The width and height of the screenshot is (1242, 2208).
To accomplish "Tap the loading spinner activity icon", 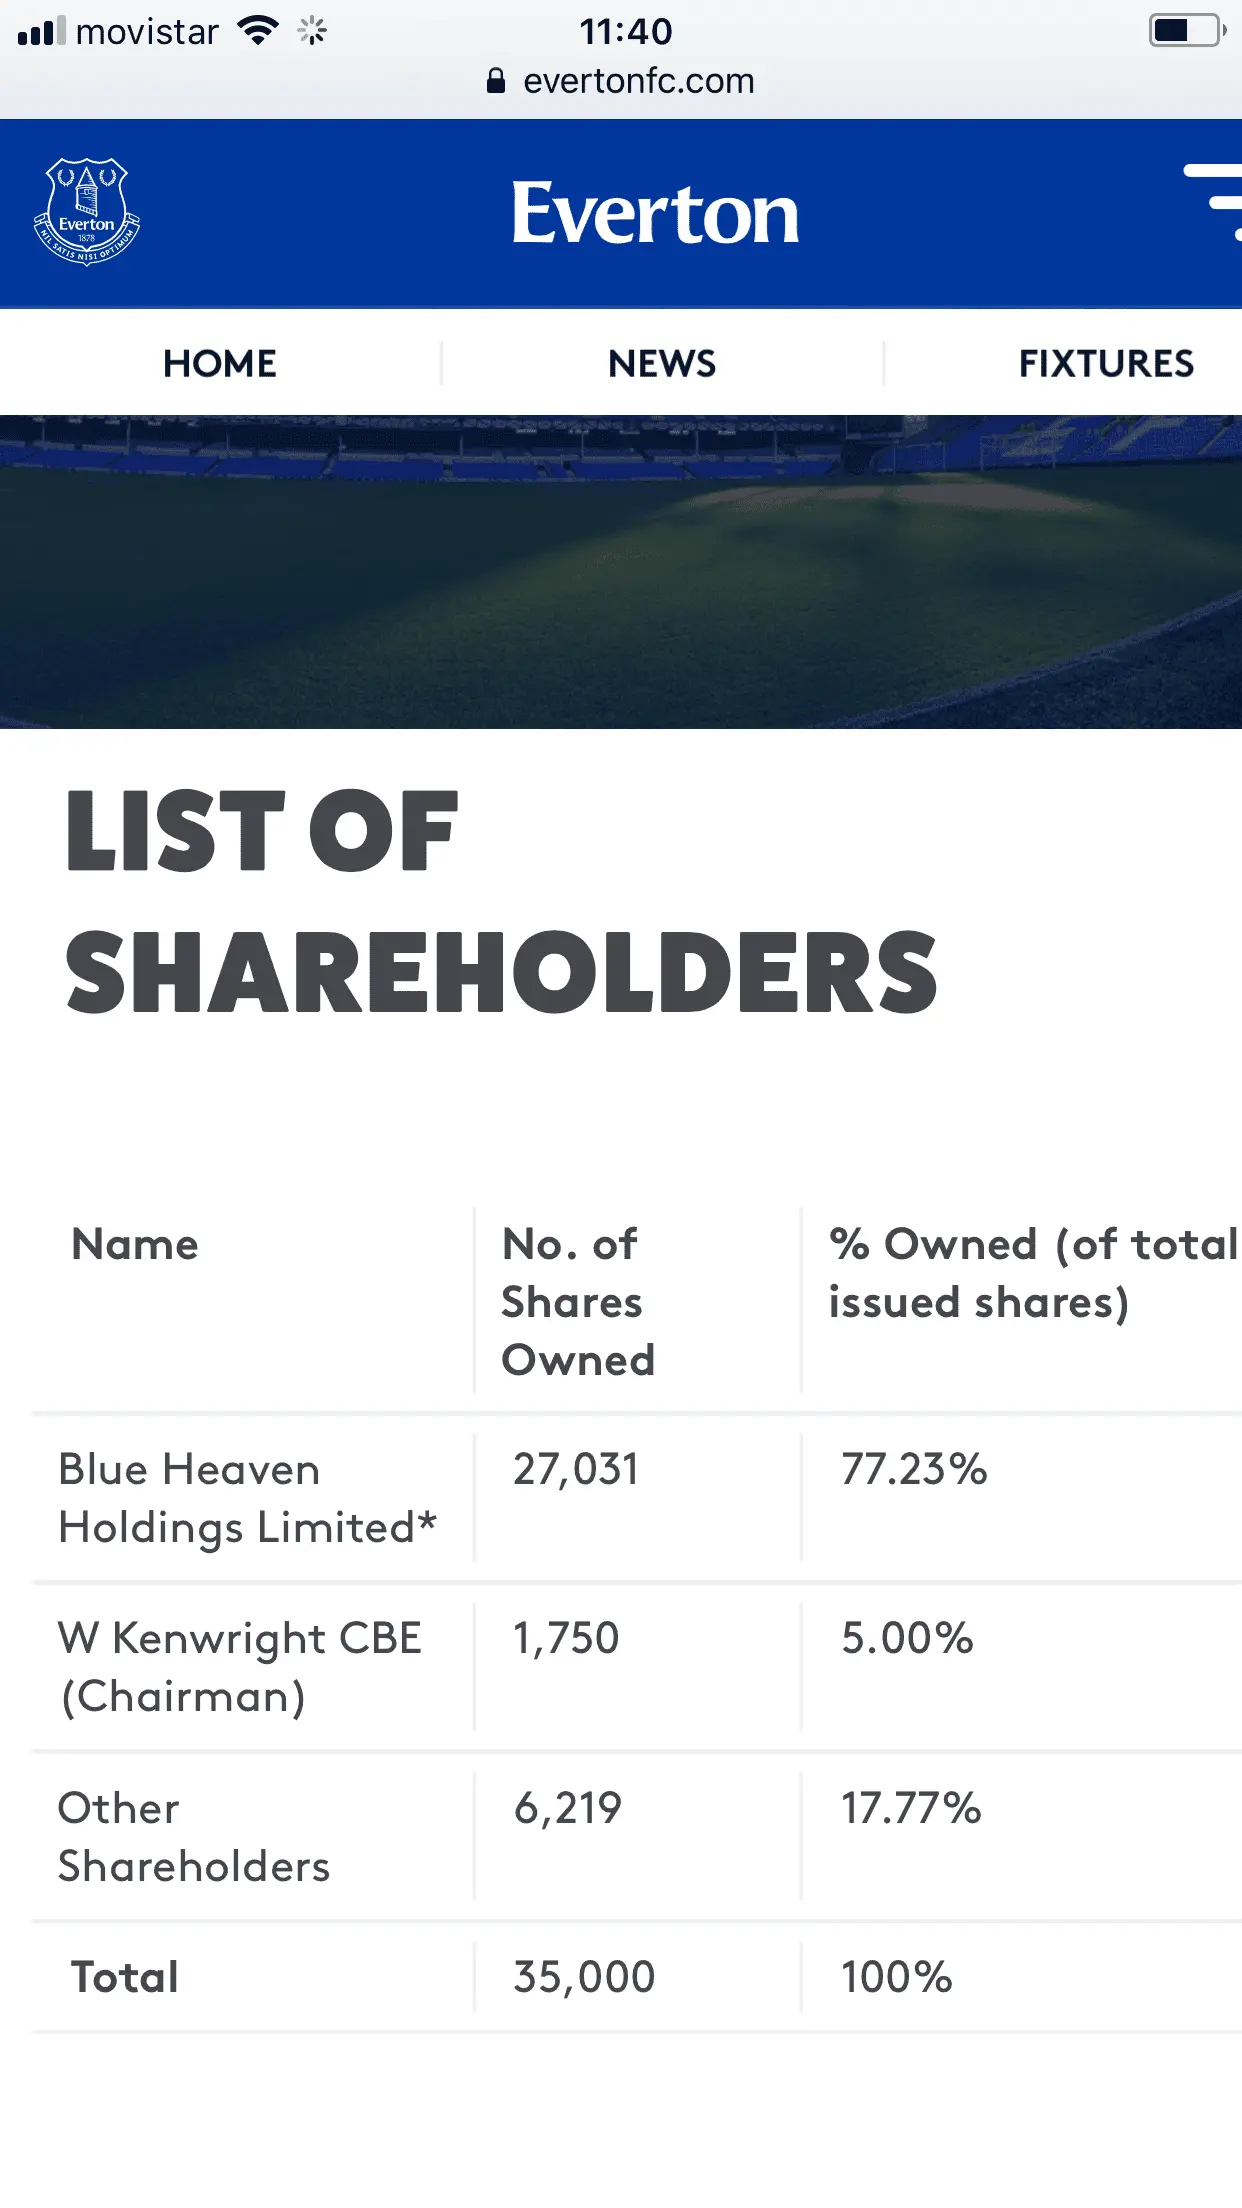I will (312, 31).
